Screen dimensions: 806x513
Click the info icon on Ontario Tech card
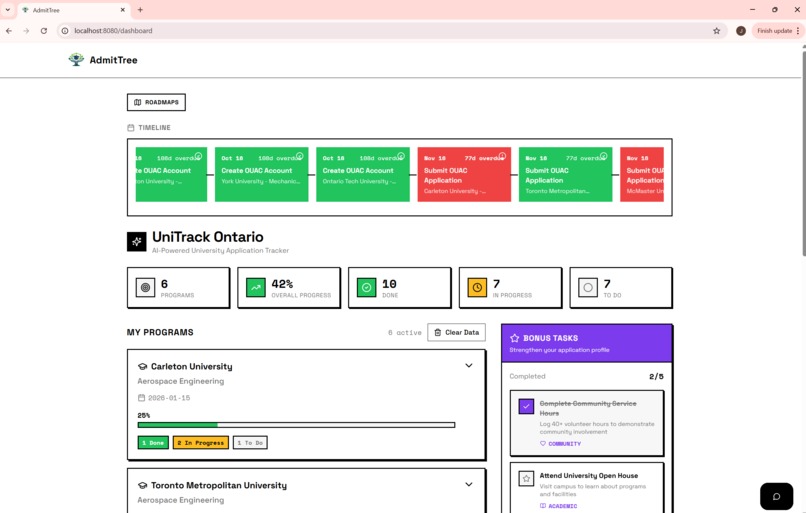pyautogui.click(x=401, y=156)
